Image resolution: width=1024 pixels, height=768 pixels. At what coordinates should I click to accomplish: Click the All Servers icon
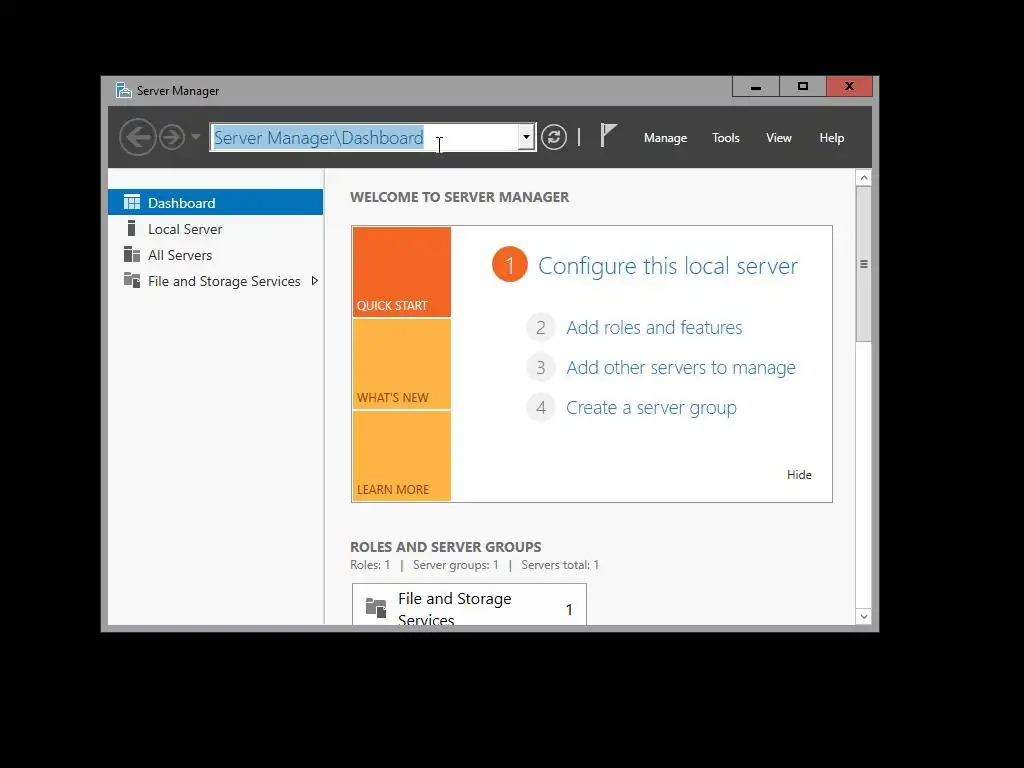132,255
